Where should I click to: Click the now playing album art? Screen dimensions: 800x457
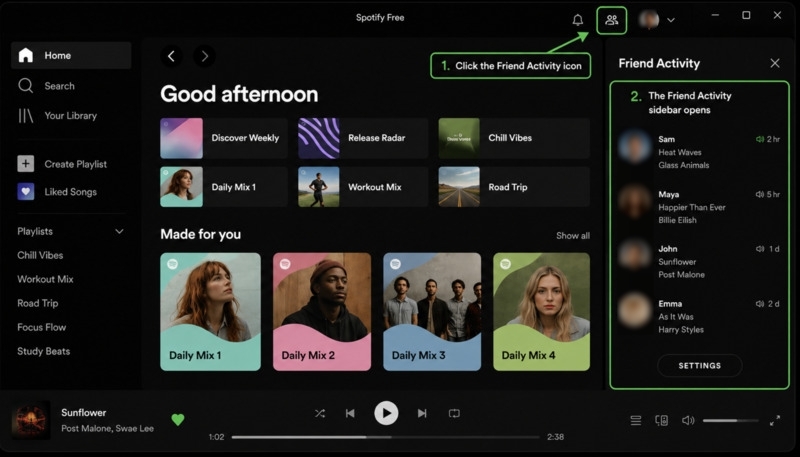[x=31, y=420]
